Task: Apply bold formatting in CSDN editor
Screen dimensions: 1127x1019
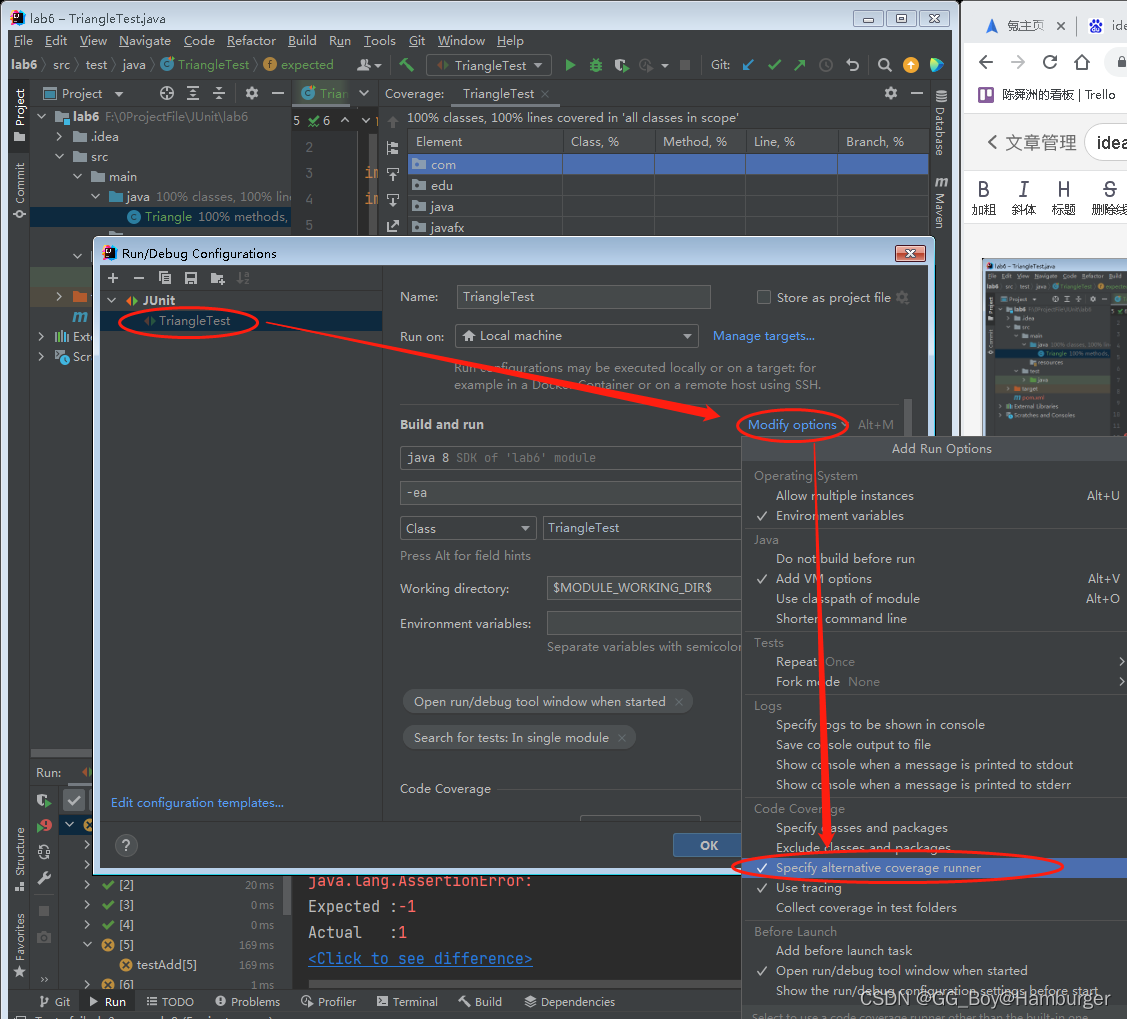Action: [984, 198]
